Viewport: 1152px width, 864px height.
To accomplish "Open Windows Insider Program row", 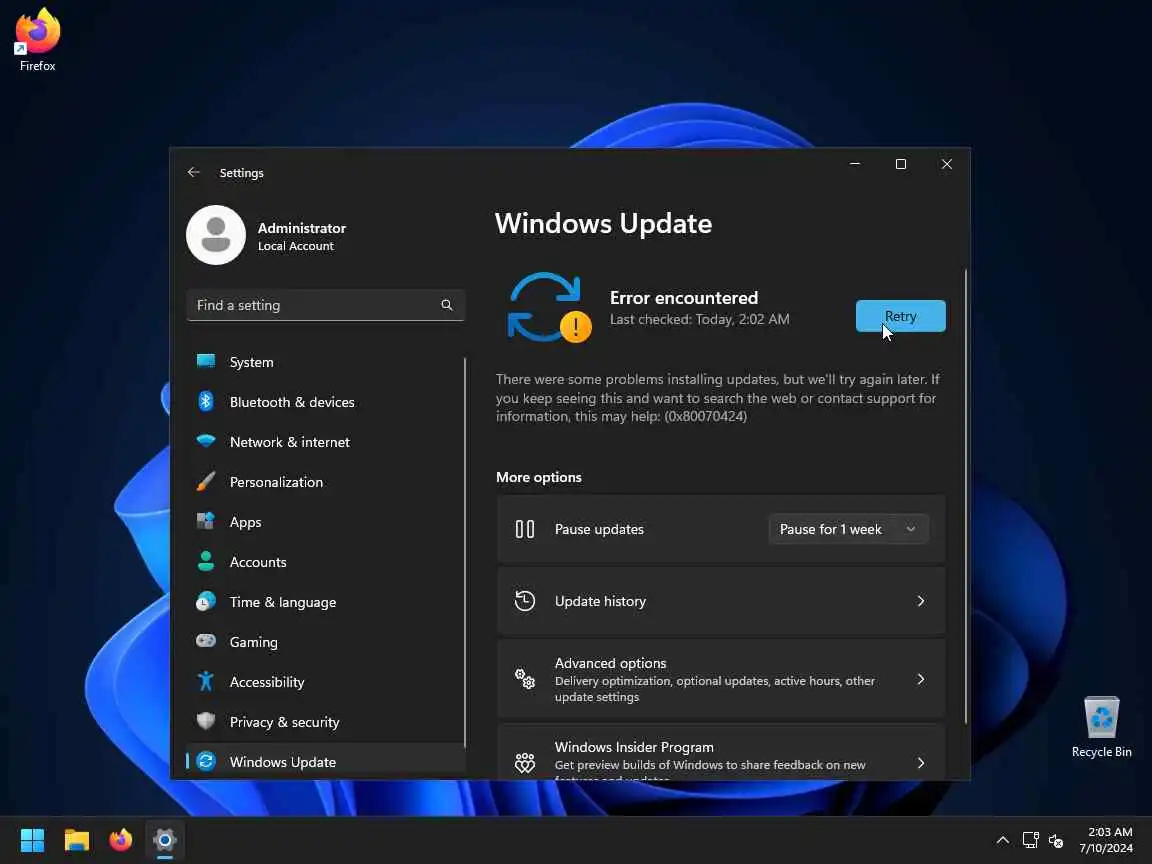I will click(x=721, y=752).
